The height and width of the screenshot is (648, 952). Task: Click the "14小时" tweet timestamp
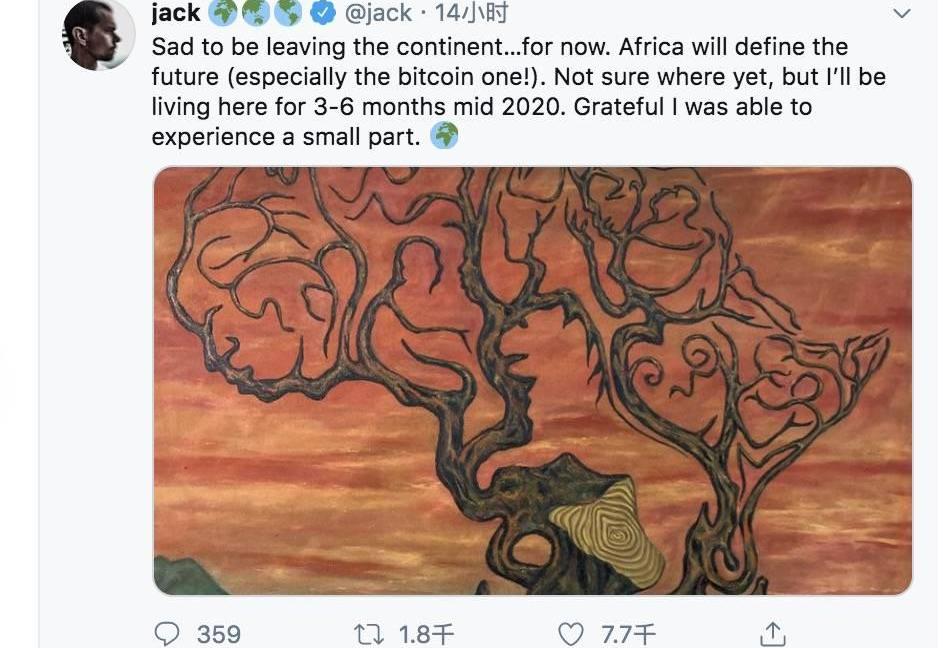point(475,13)
